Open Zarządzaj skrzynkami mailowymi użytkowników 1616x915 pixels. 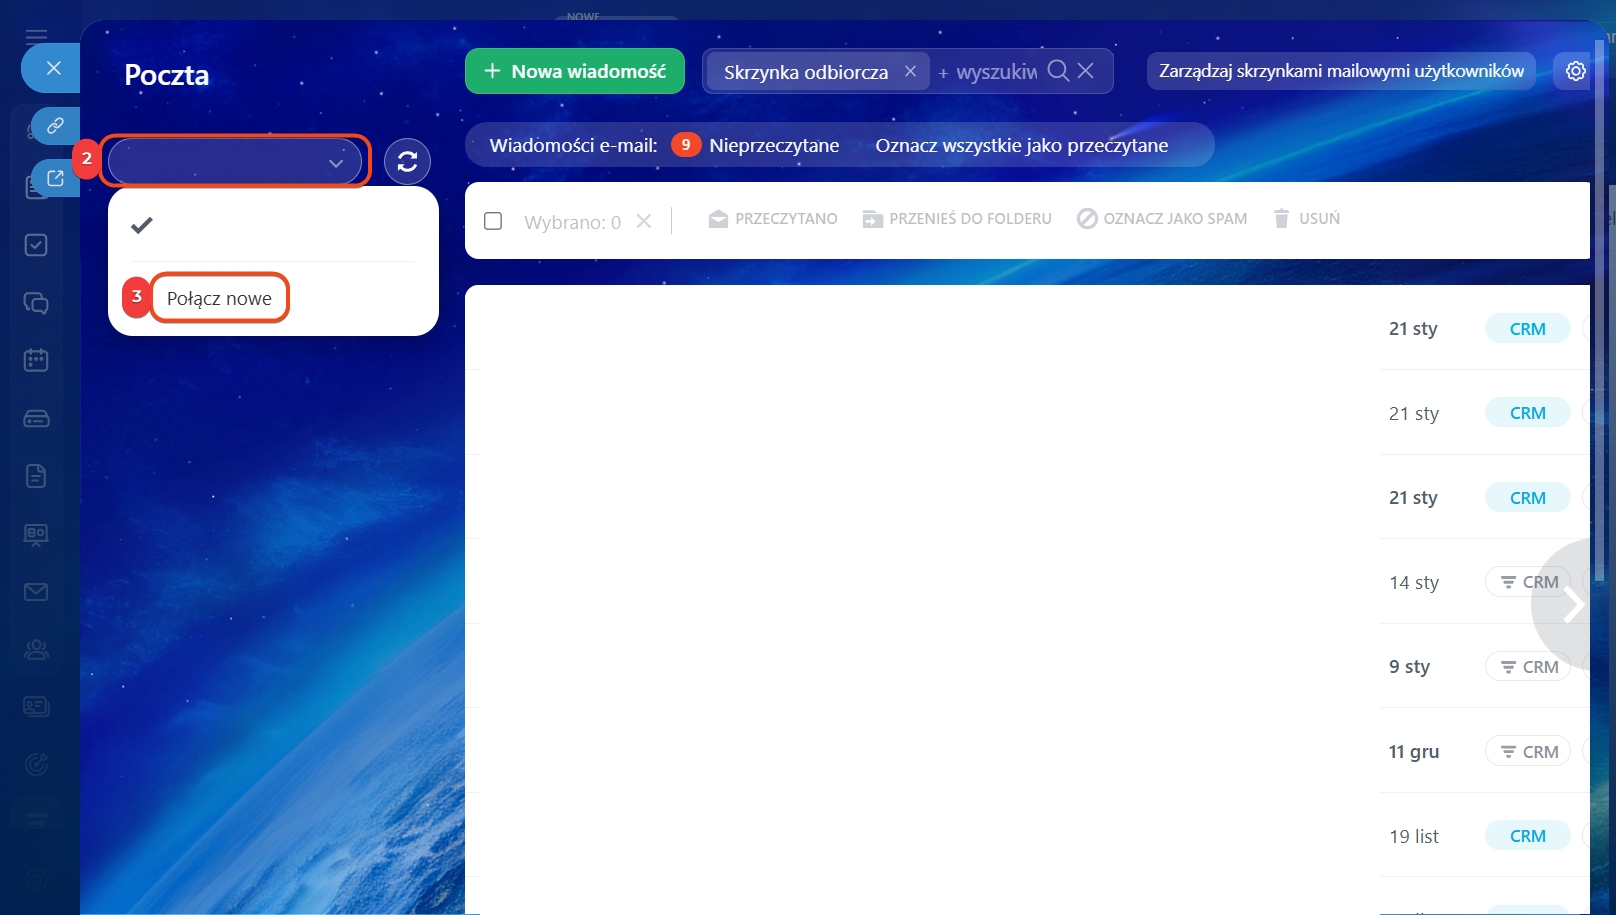pyautogui.click(x=1341, y=71)
